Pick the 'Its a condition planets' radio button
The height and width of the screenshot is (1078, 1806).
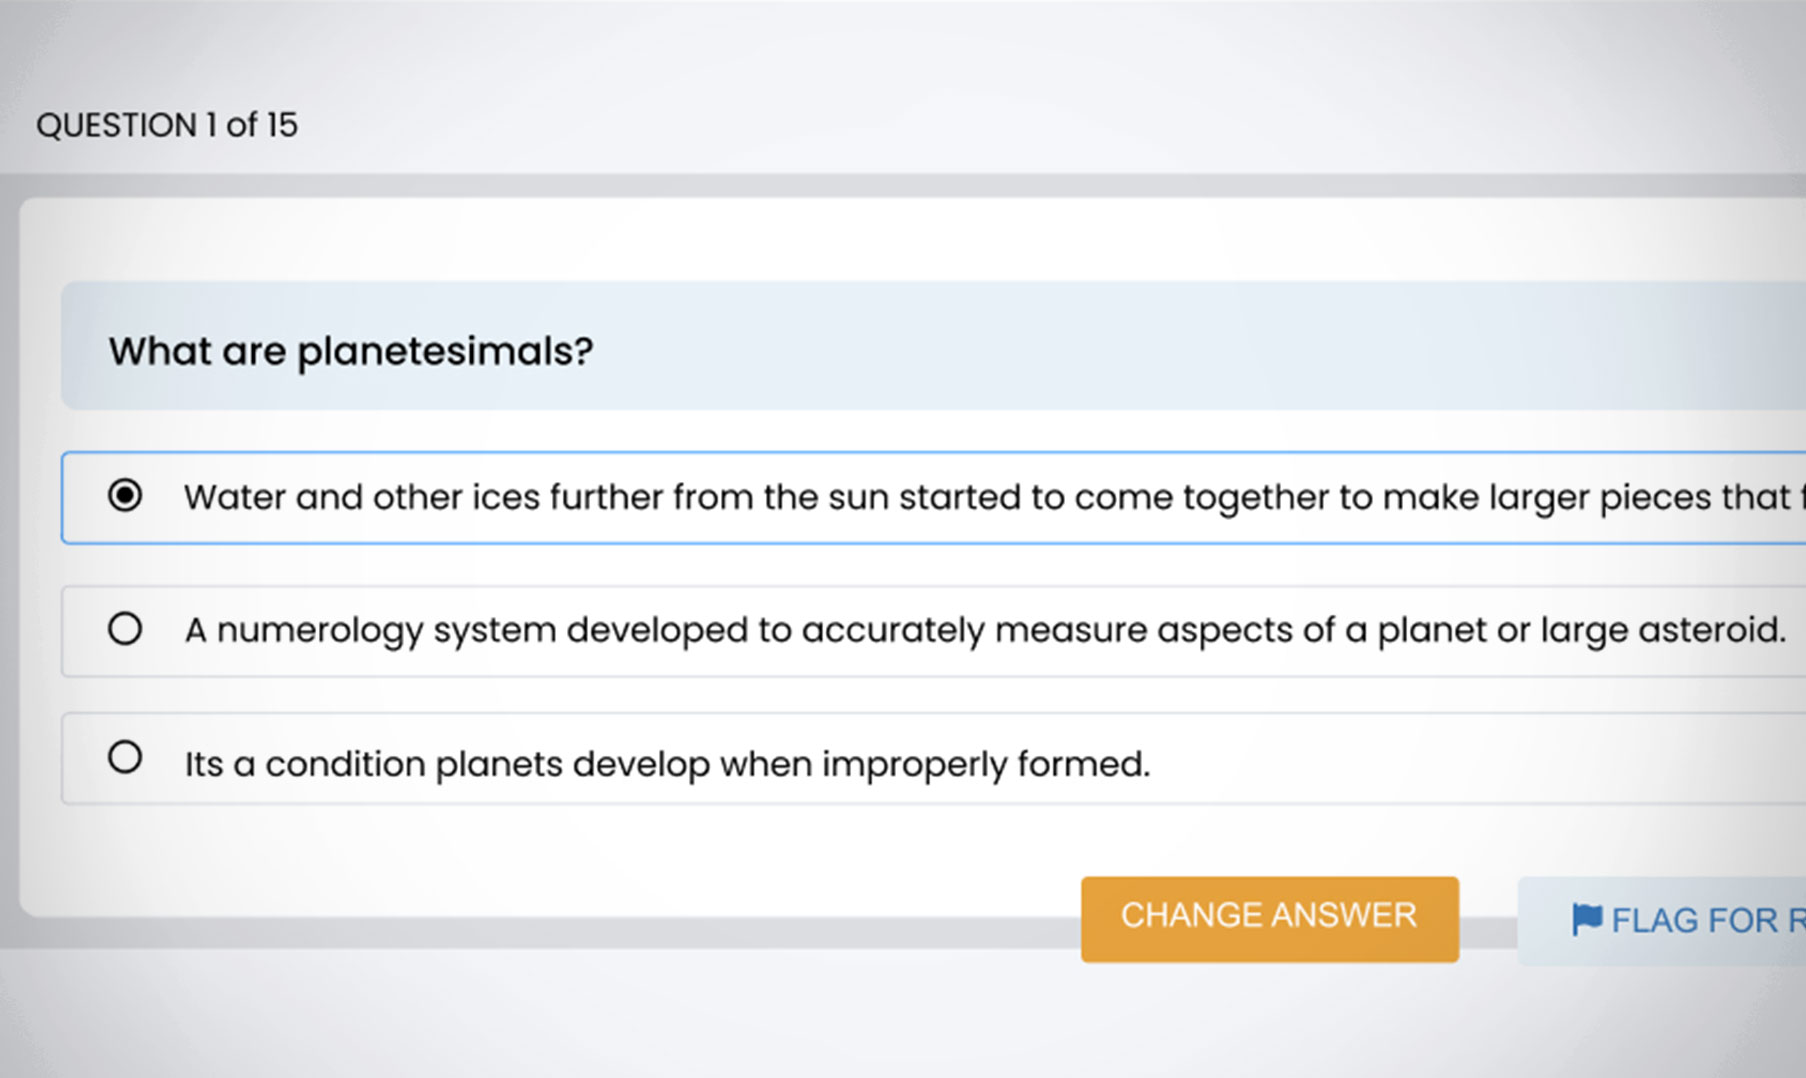click(125, 757)
